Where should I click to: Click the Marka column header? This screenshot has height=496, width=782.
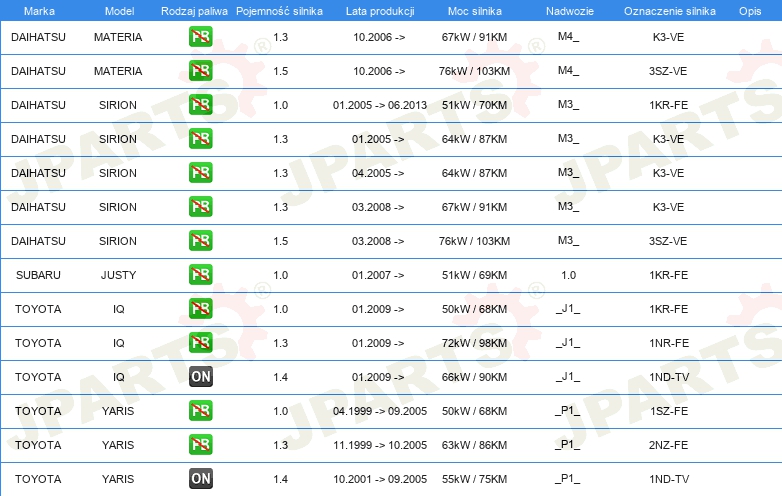[x=39, y=11]
